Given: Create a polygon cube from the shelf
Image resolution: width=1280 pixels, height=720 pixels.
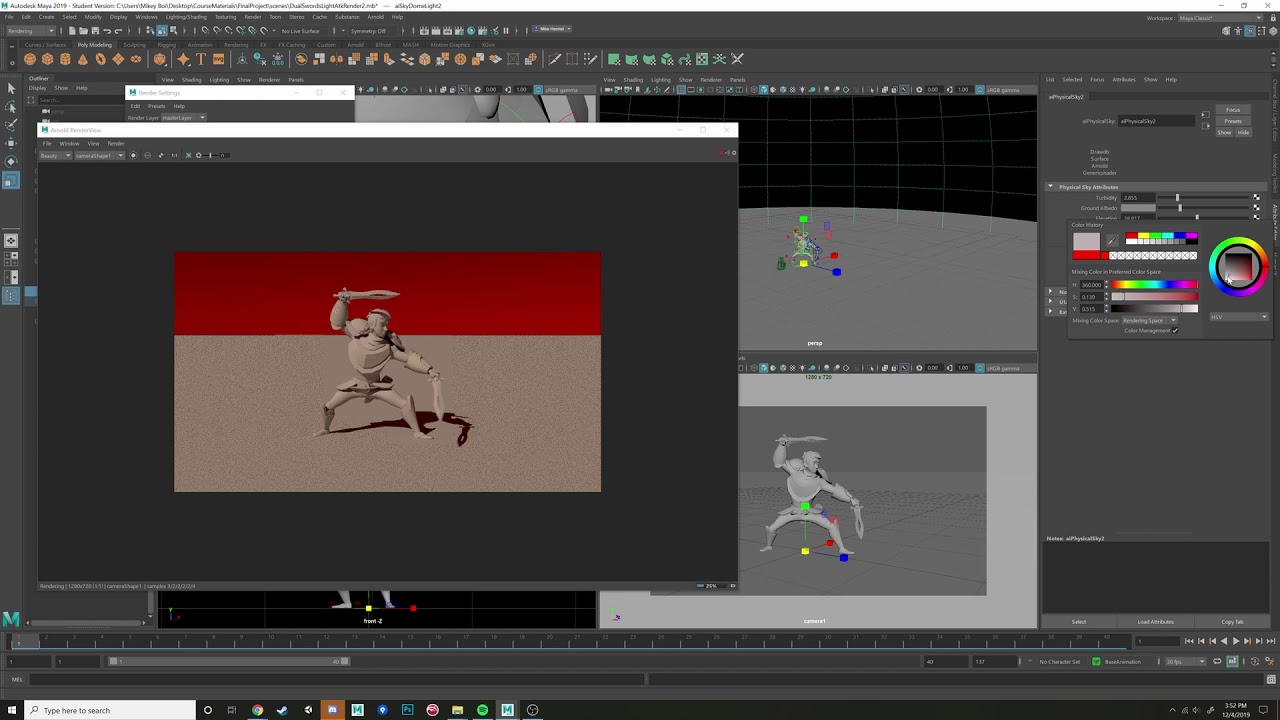Looking at the screenshot, I should (x=48, y=59).
